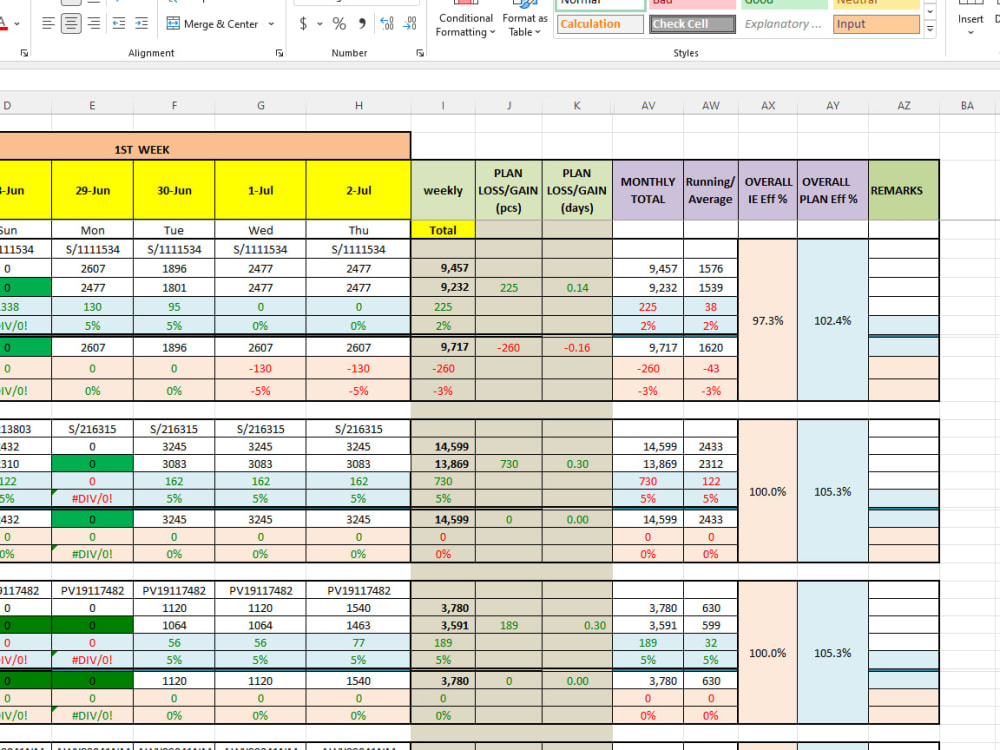Select the 2-Jul date cell

click(x=358, y=190)
